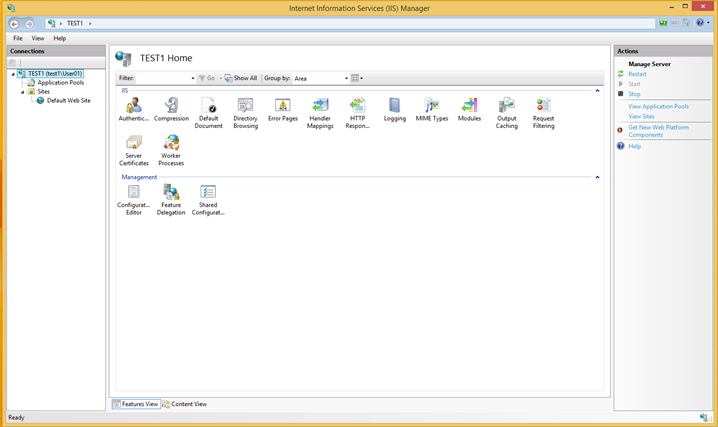This screenshot has width=718, height=427.
Task: Click the status bar network icon
Action: 704,417
